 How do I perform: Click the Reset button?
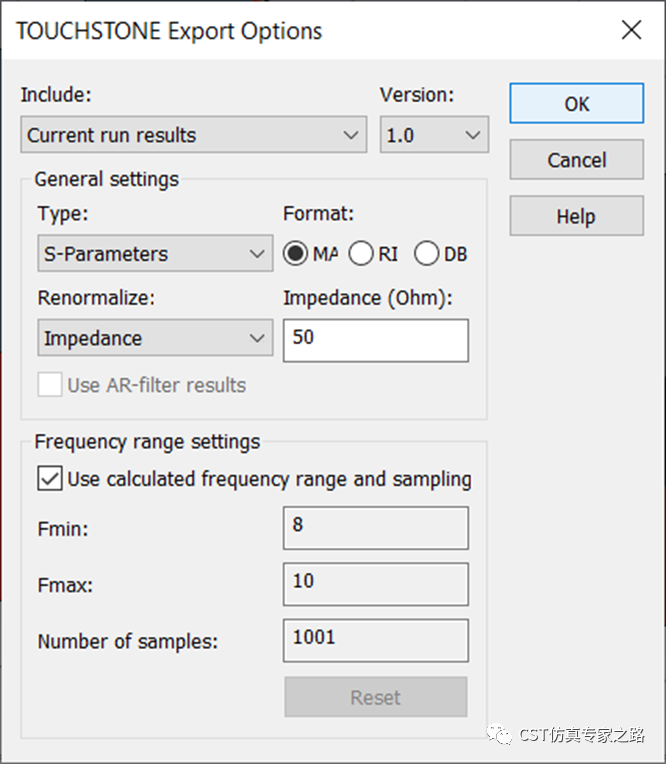pyautogui.click(x=376, y=697)
